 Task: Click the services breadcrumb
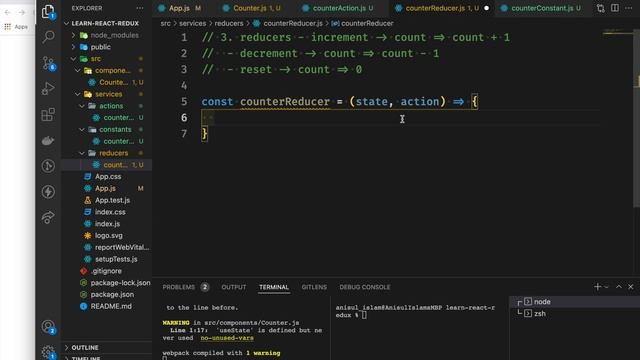point(192,24)
